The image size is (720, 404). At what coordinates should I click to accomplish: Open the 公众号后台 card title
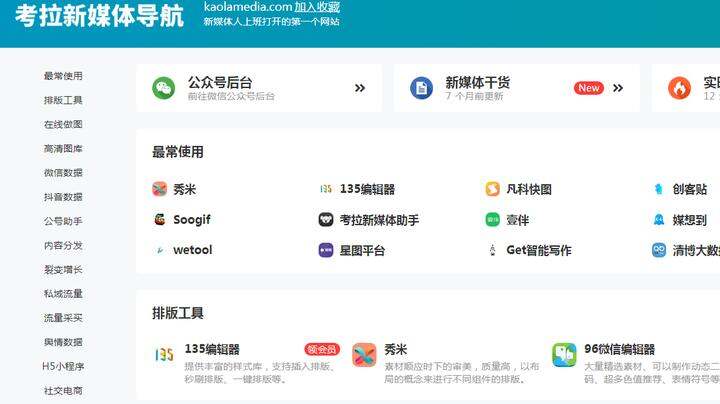220,83
